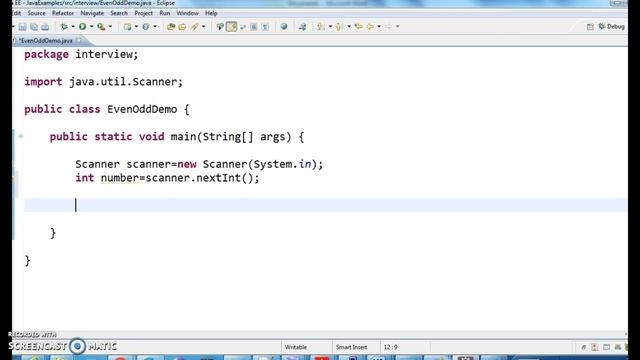Open the Search menu
The width and height of the screenshot is (640, 360).
pyautogui.click(x=119, y=13)
